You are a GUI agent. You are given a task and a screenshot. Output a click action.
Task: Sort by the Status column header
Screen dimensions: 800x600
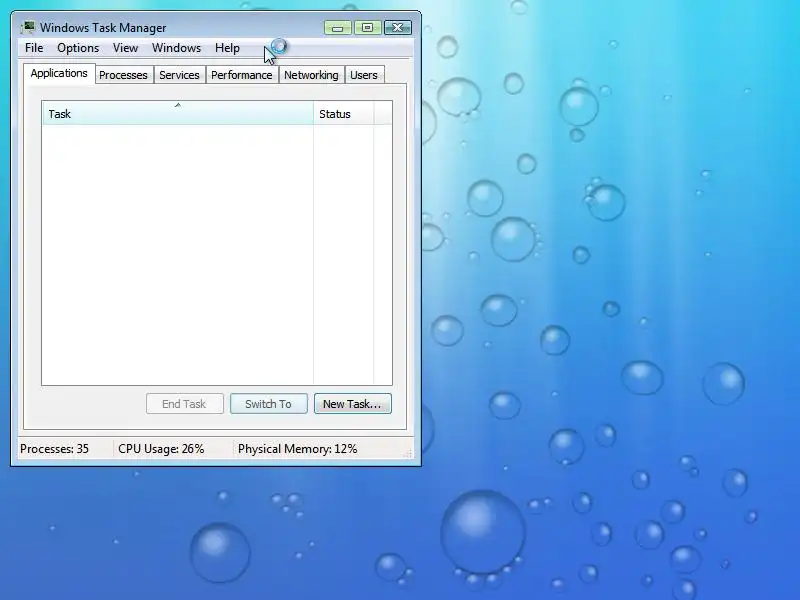point(343,113)
